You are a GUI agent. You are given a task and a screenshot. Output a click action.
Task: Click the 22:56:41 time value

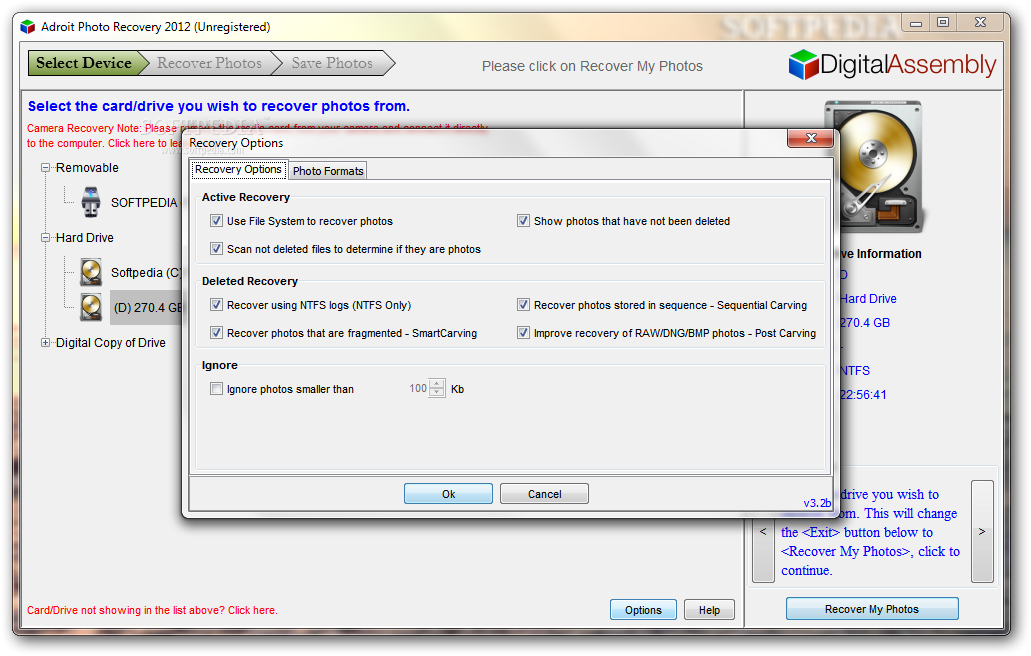click(x=863, y=394)
